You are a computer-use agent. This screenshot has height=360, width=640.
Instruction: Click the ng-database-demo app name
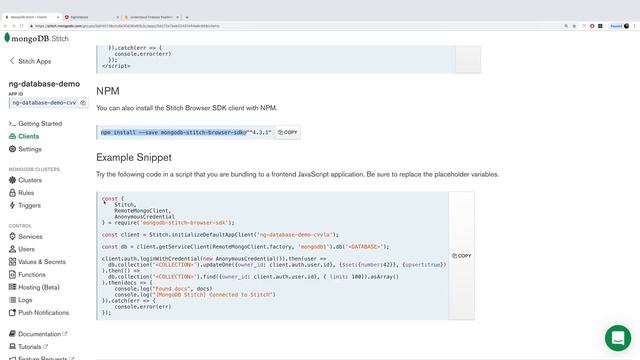[44, 84]
